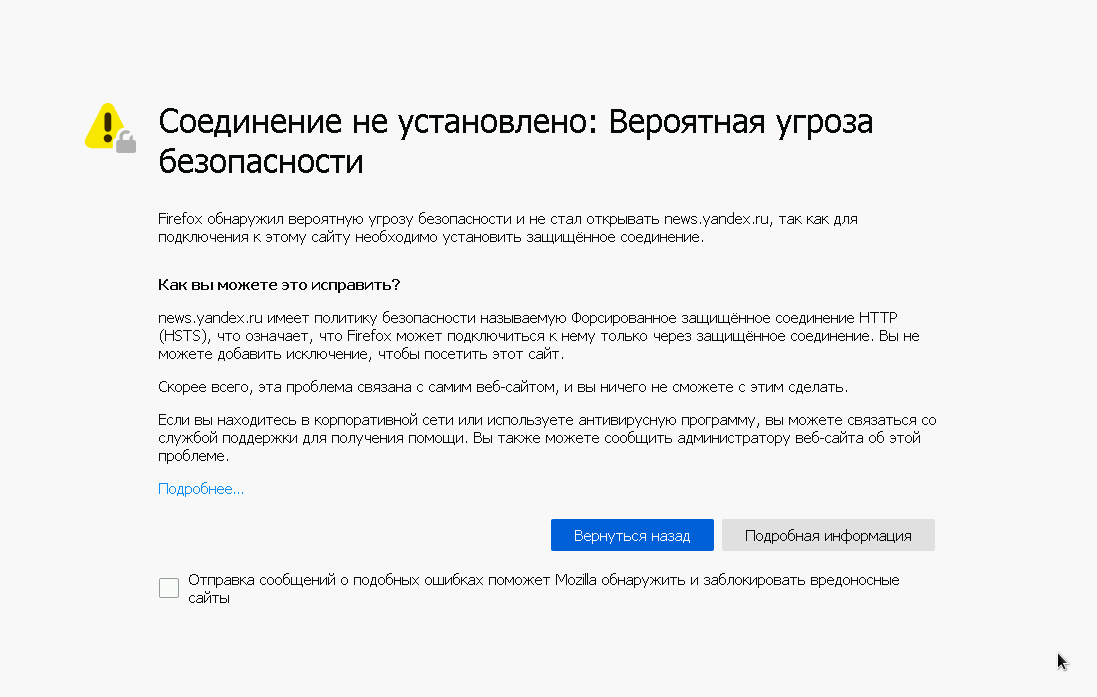Image resolution: width=1097 pixels, height=697 pixels.
Task: Click the word "Firefox" opening the first paragraph
Action: pos(181,218)
